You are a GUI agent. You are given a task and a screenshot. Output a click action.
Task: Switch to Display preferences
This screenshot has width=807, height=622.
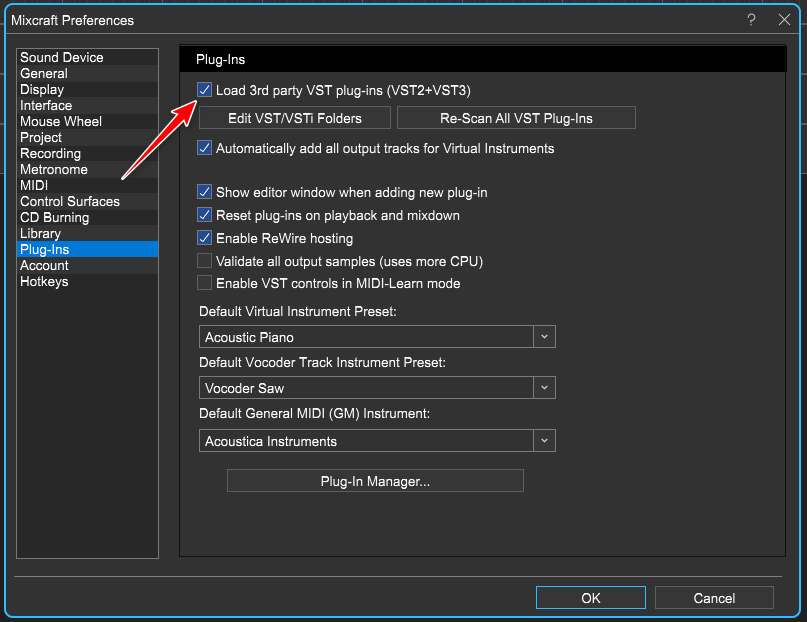tap(87, 89)
